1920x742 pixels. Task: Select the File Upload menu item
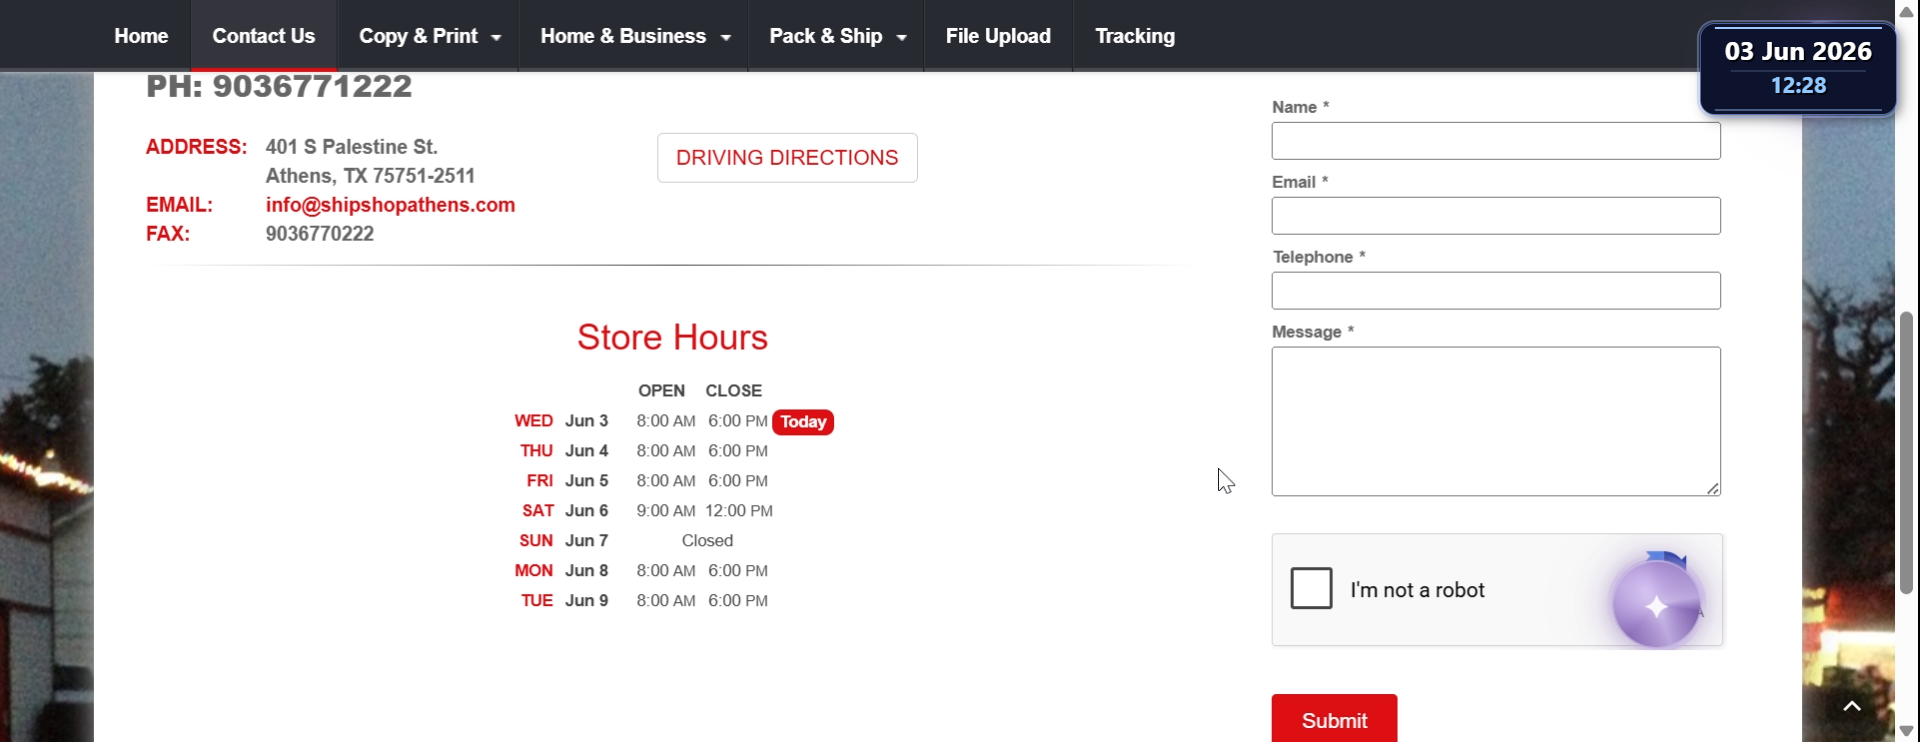998,36
